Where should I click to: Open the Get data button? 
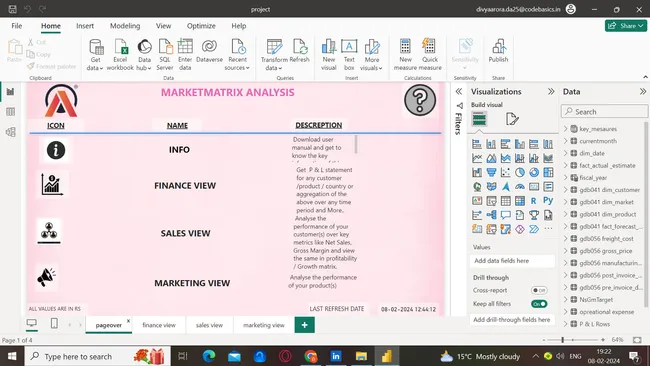96,55
